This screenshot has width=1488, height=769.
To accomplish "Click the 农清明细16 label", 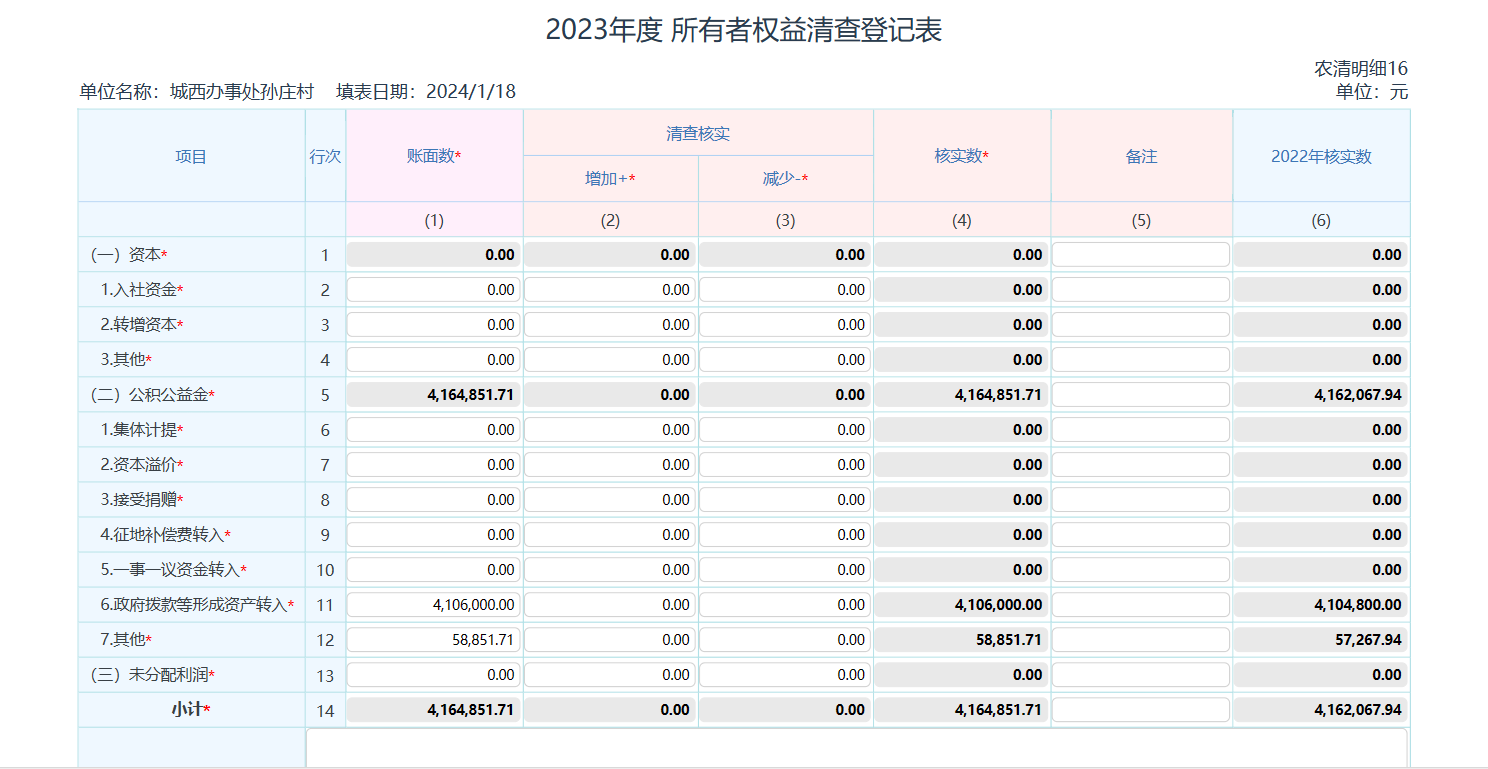I will (x=1361, y=69).
